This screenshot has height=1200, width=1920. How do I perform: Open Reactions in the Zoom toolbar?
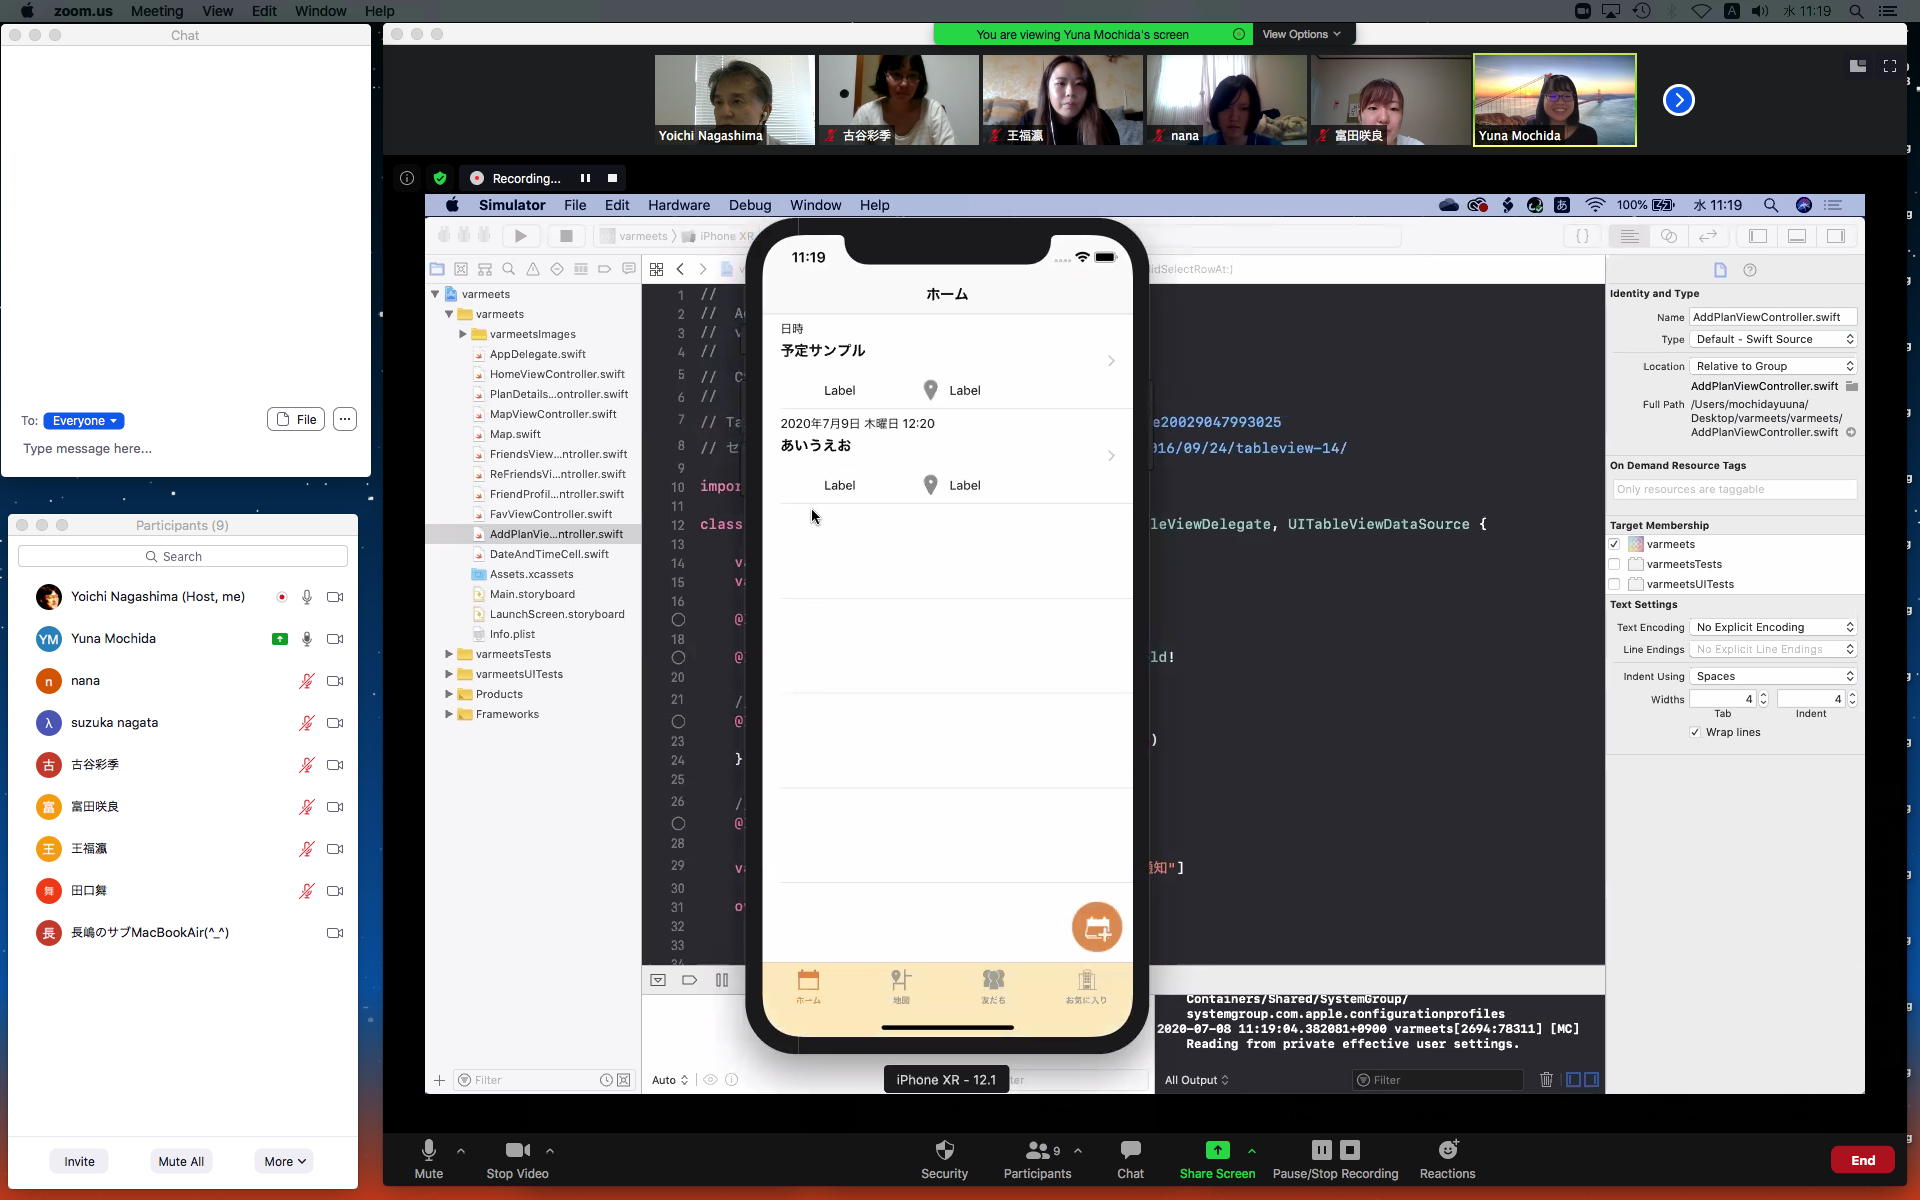pyautogui.click(x=1447, y=1150)
